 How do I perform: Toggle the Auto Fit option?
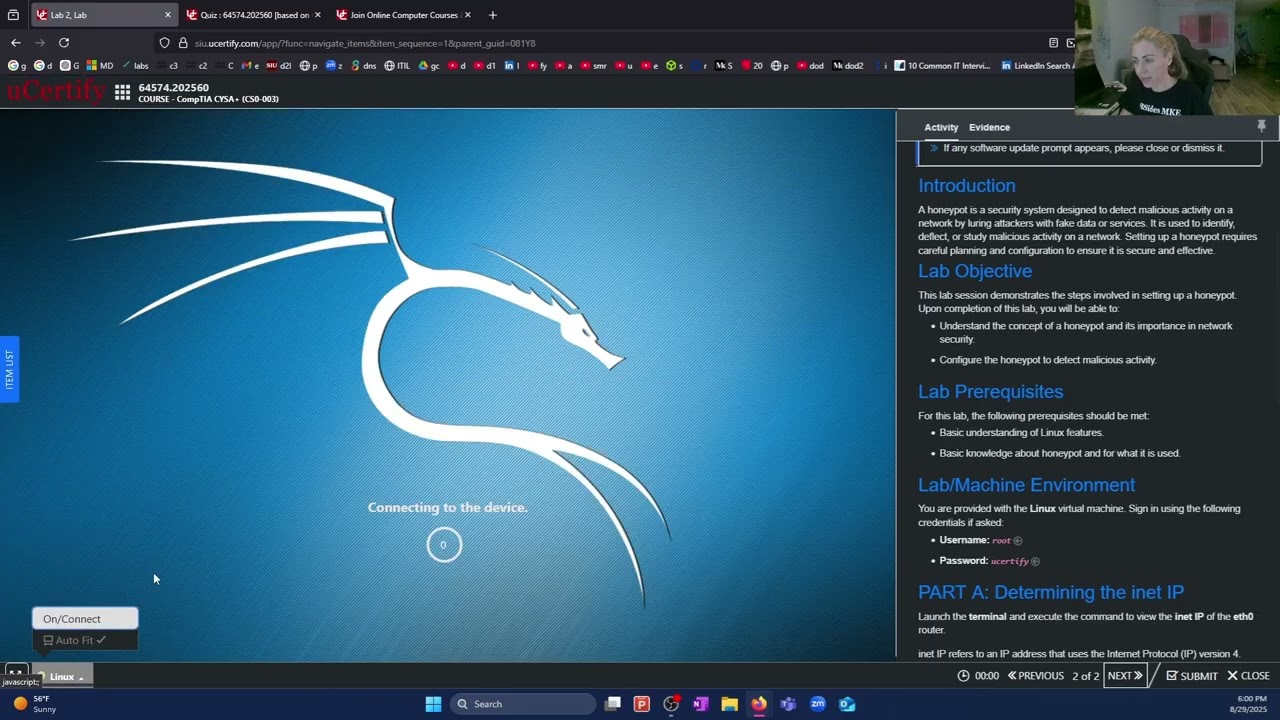click(85, 640)
